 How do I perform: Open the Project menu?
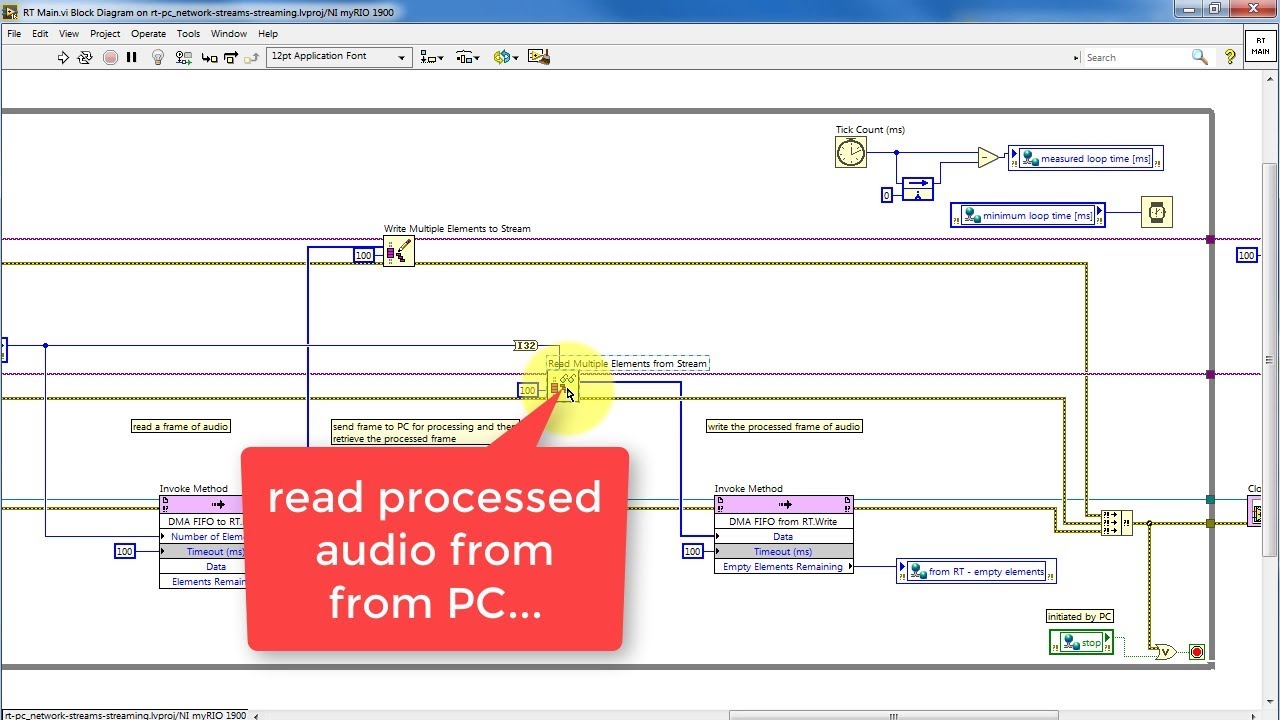[105, 33]
